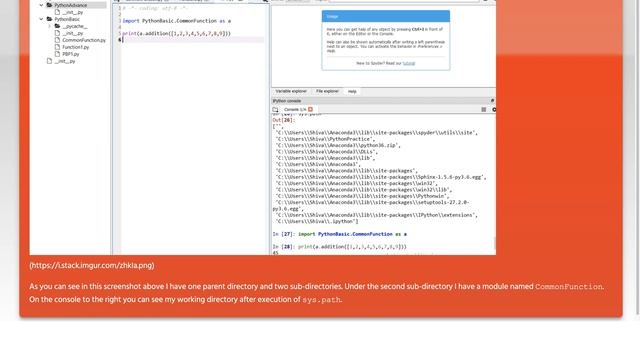Click the __pycache__ folder icon
640x360 pixels.
(57, 26)
